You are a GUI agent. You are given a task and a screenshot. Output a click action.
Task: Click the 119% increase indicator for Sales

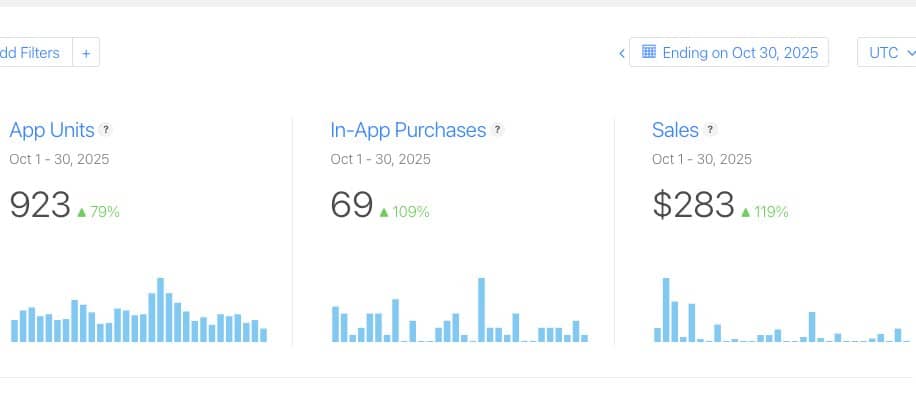pos(765,212)
